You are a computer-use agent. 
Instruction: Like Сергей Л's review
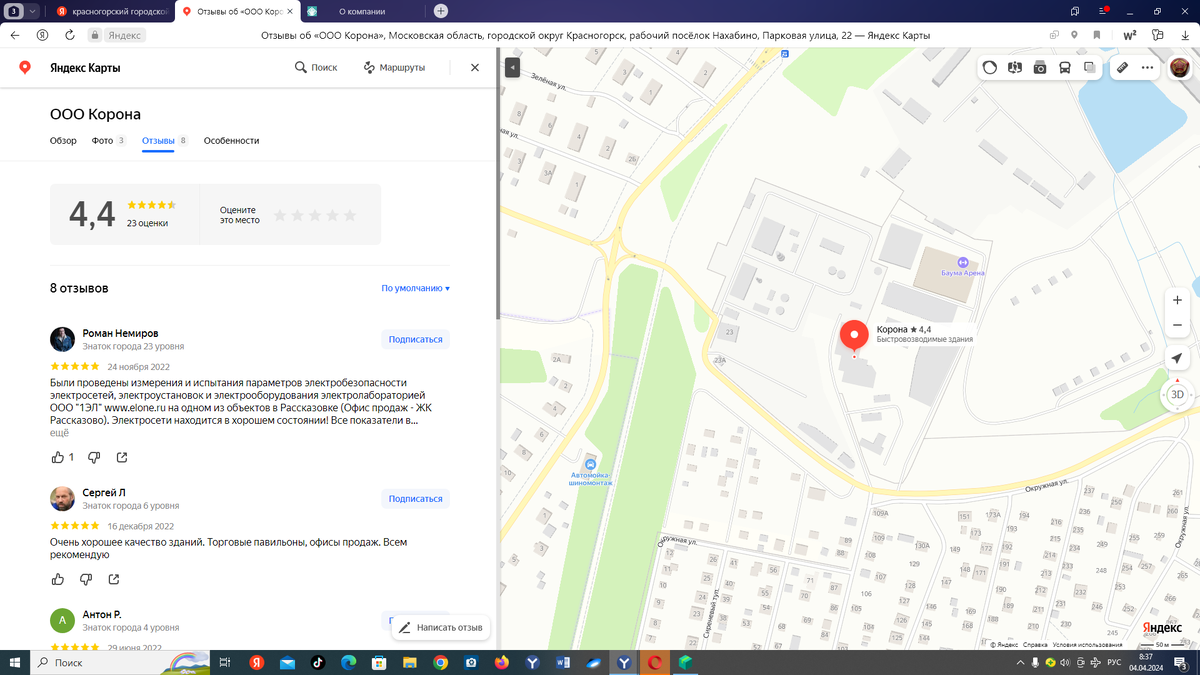point(58,579)
